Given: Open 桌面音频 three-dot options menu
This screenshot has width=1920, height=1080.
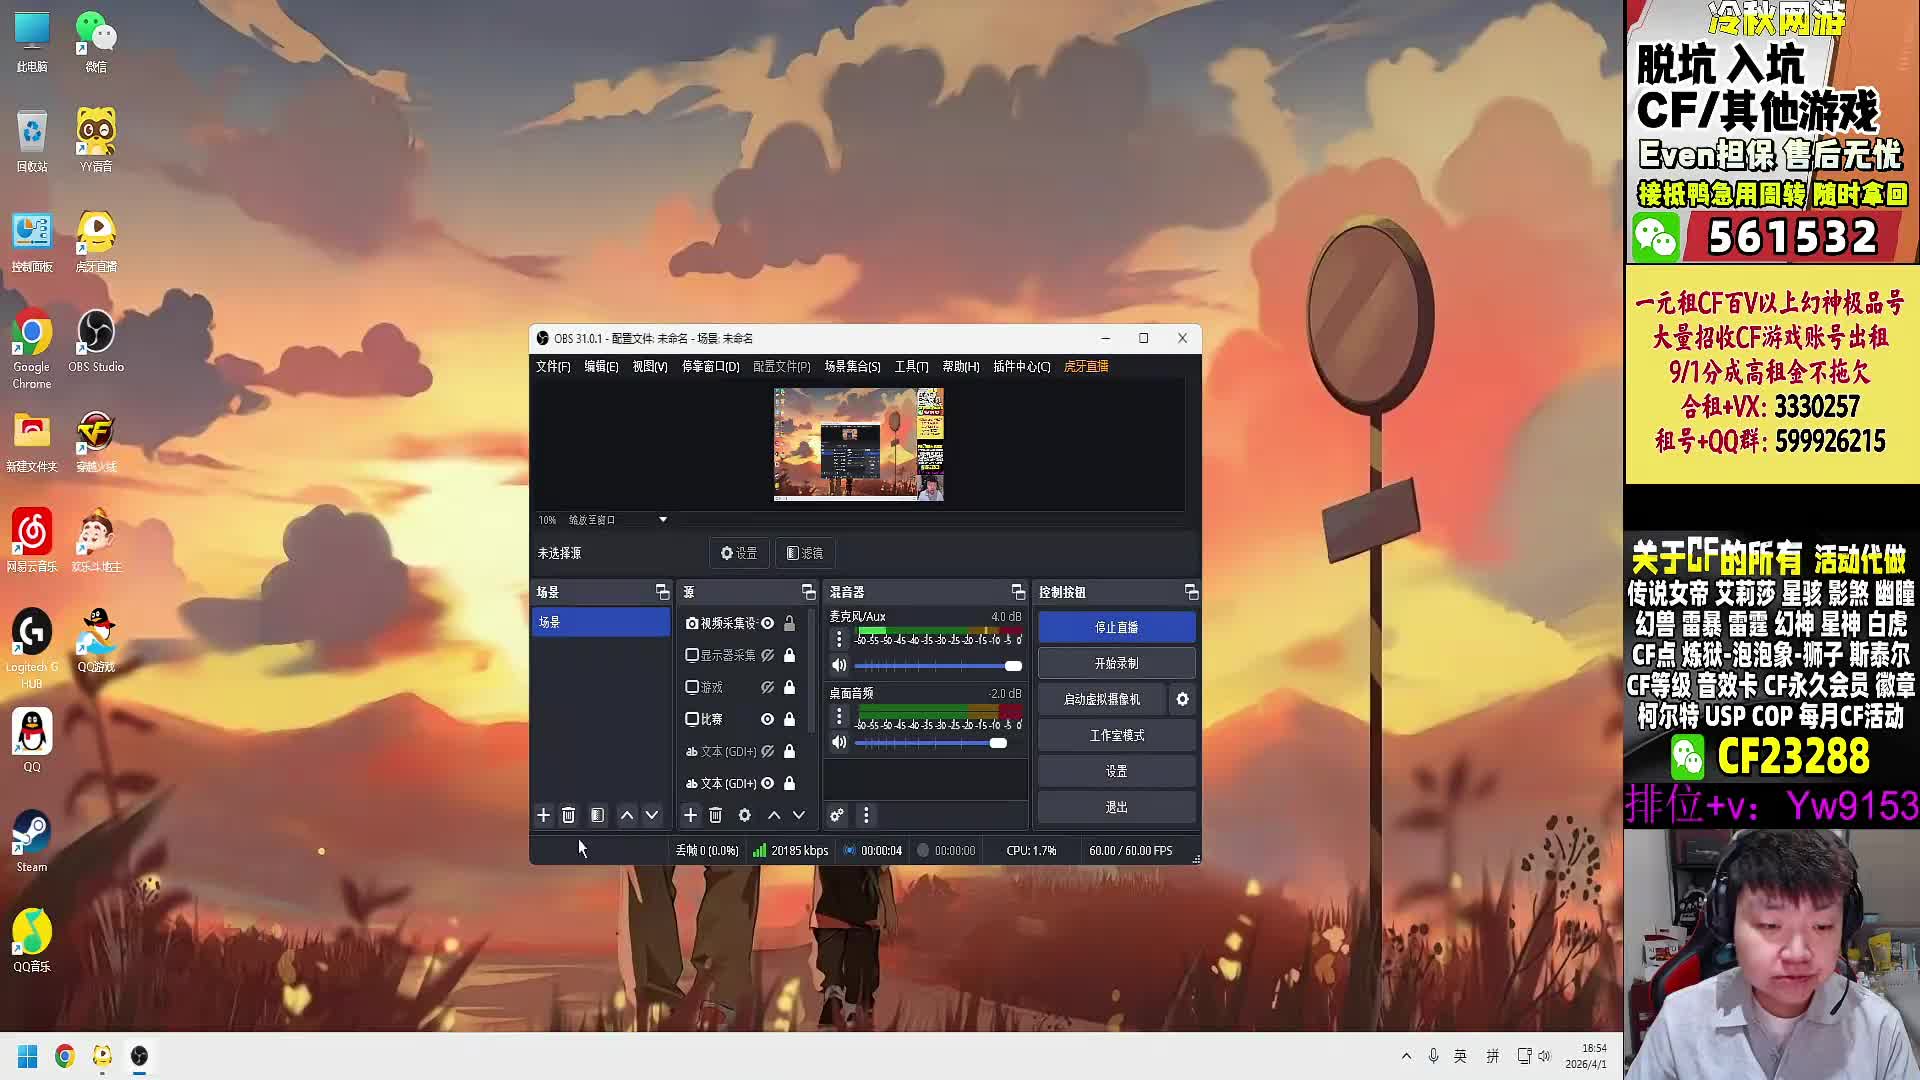Looking at the screenshot, I should click(x=839, y=716).
